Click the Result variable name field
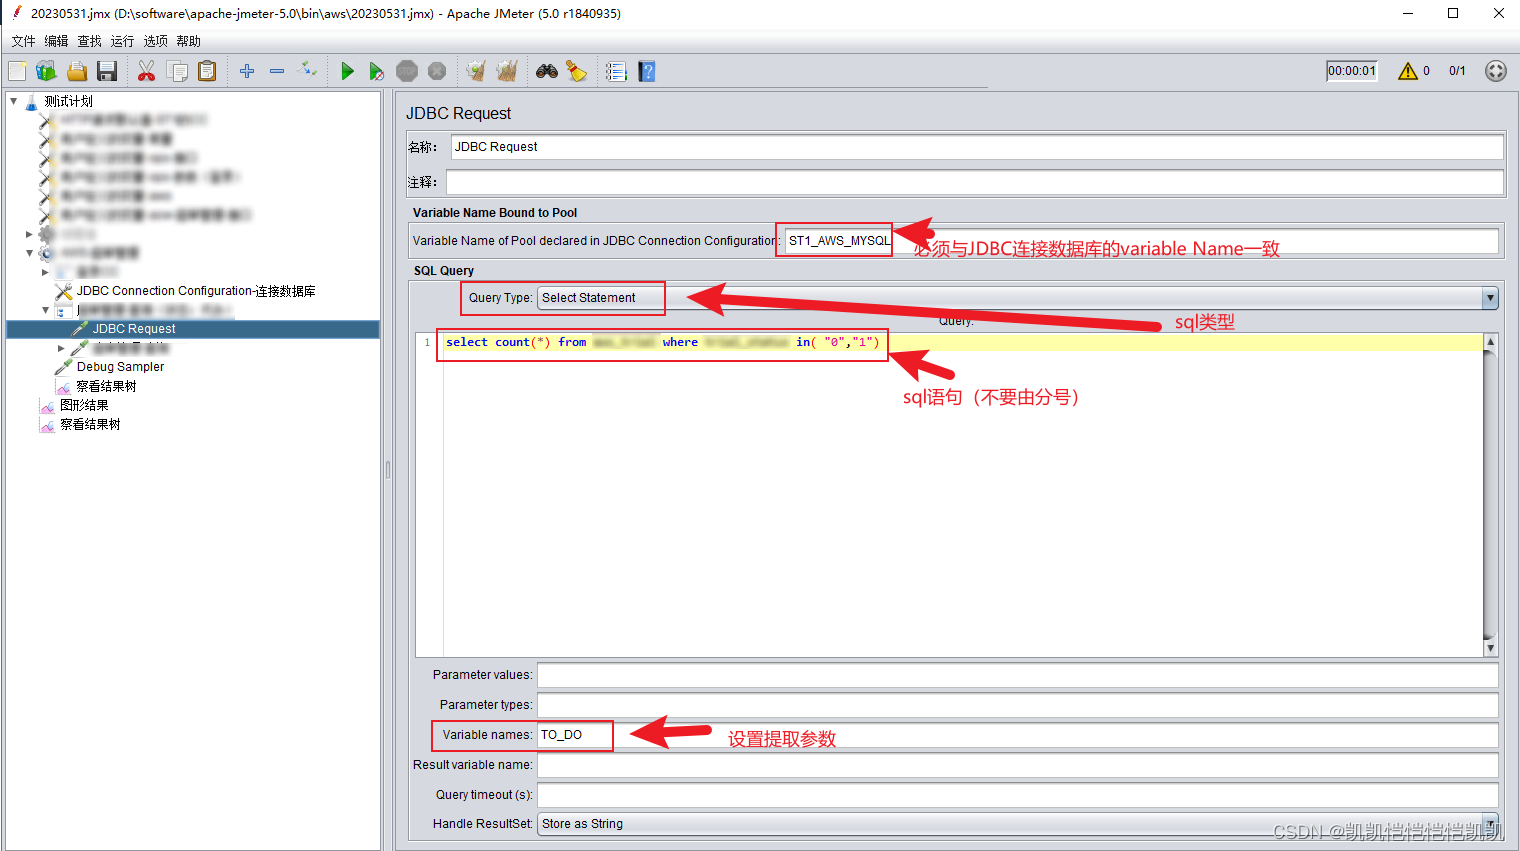The height and width of the screenshot is (851, 1520). point(1018,765)
